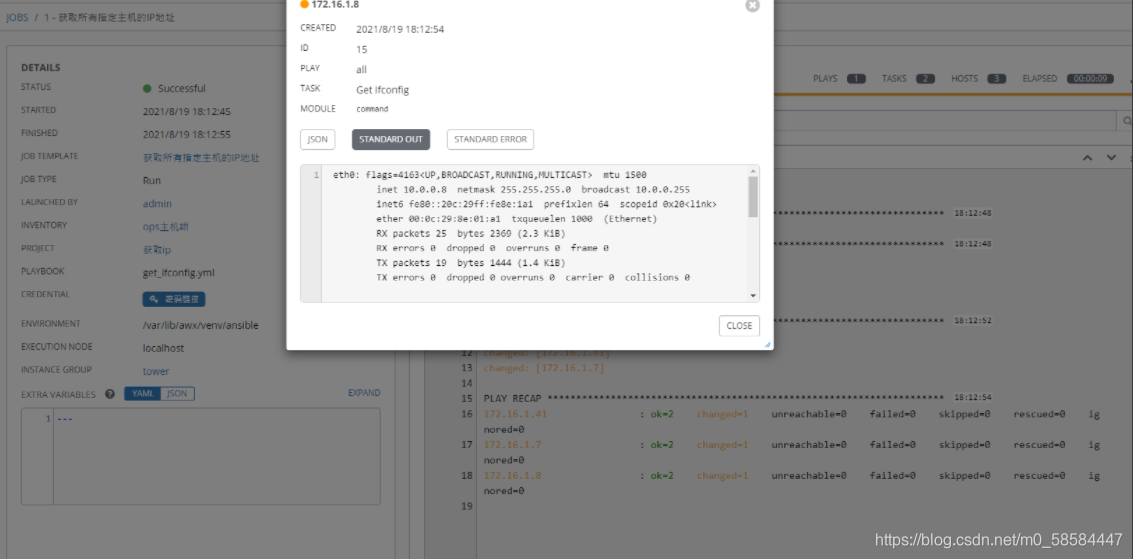Click inside the extra variables code editor
This screenshot has width=1133, height=559.
coord(217,456)
